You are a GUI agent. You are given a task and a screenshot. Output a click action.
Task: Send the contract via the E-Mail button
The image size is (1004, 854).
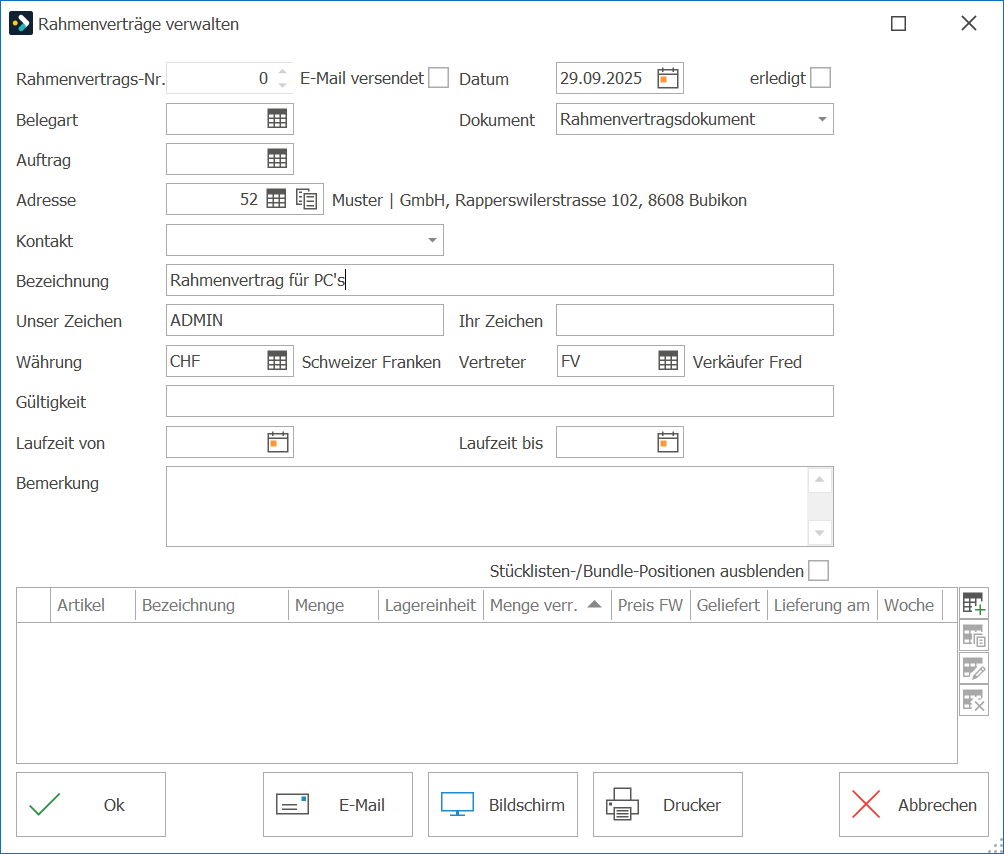coord(338,805)
